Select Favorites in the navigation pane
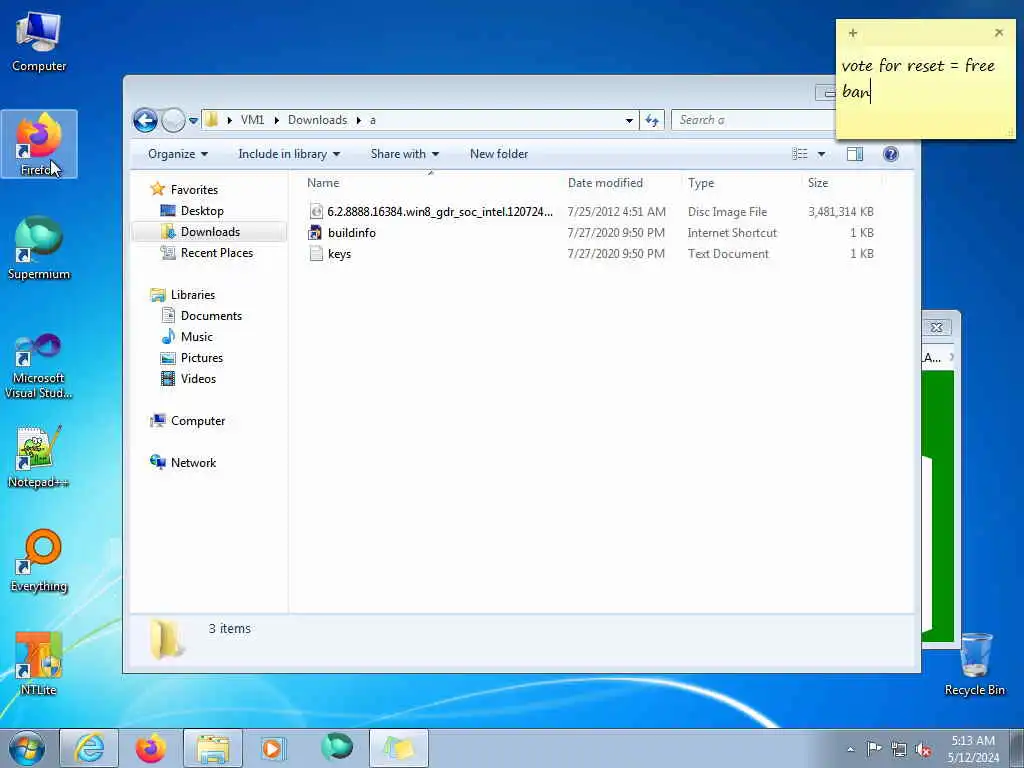Image resolution: width=1024 pixels, height=768 pixels. [194, 189]
